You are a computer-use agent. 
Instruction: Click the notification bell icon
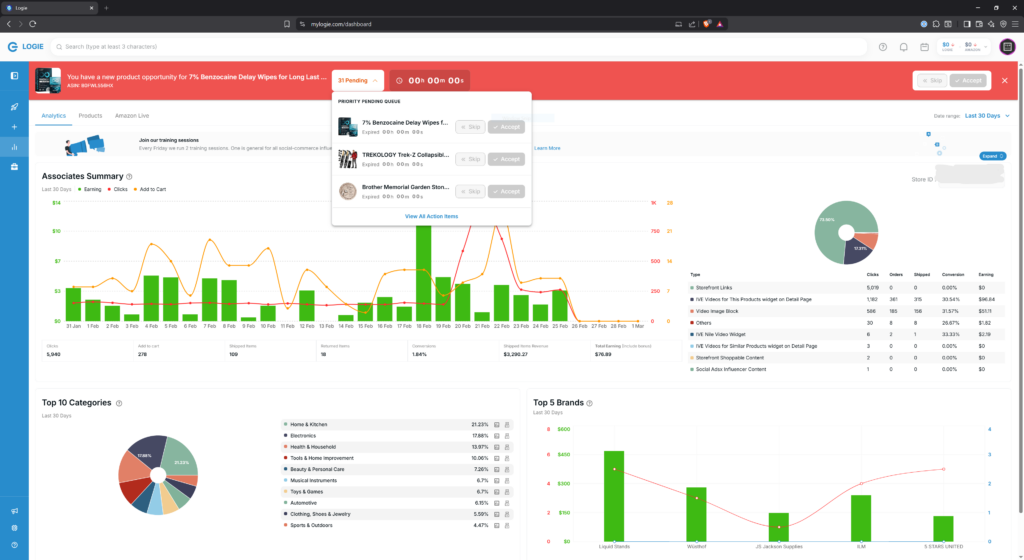point(904,46)
